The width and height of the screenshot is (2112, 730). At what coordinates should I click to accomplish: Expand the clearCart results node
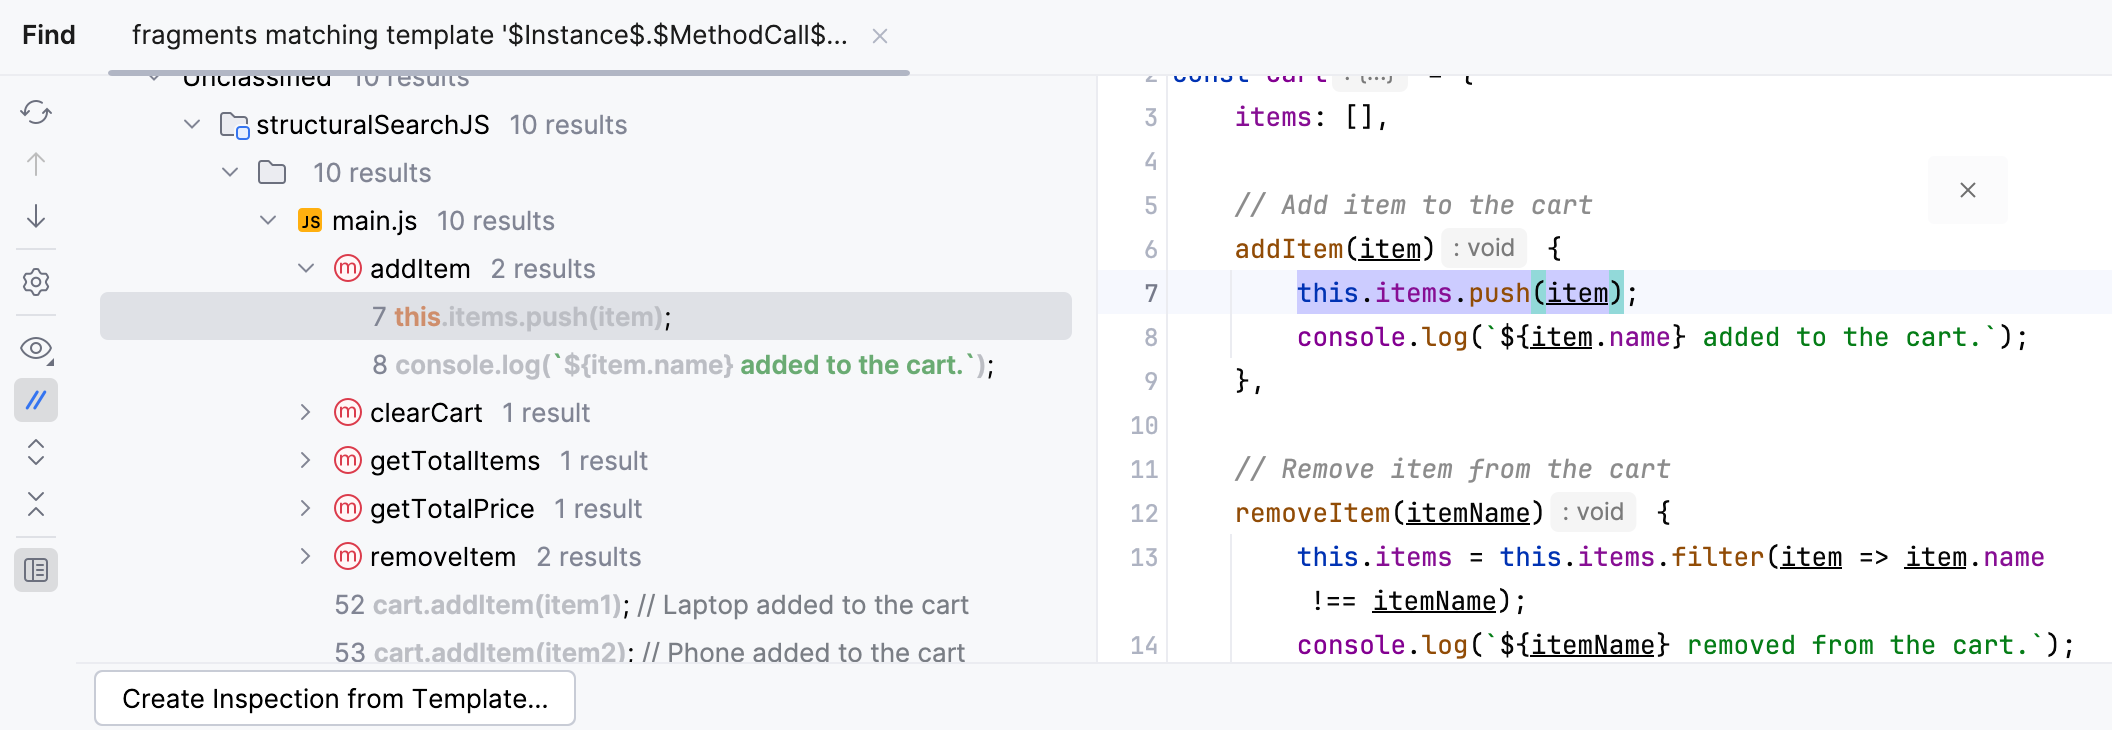point(306,413)
